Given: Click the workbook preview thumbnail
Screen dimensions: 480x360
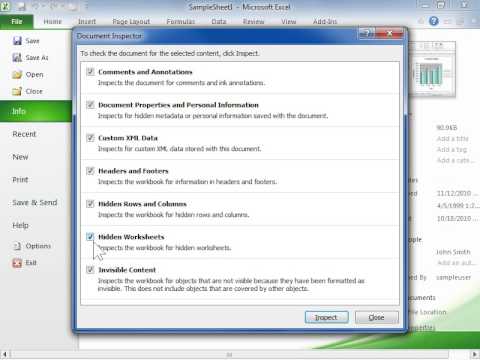Looking at the screenshot, I should (x=432, y=69).
